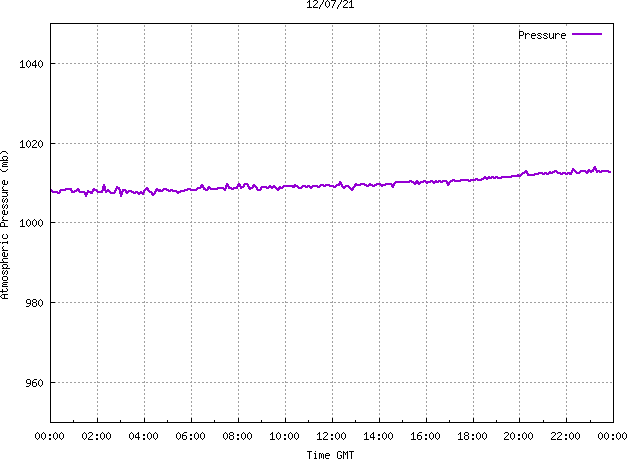Viewport: 627px width, 459px height.
Task: Click the 1040 y-axis tick label
Action: pos(32,64)
